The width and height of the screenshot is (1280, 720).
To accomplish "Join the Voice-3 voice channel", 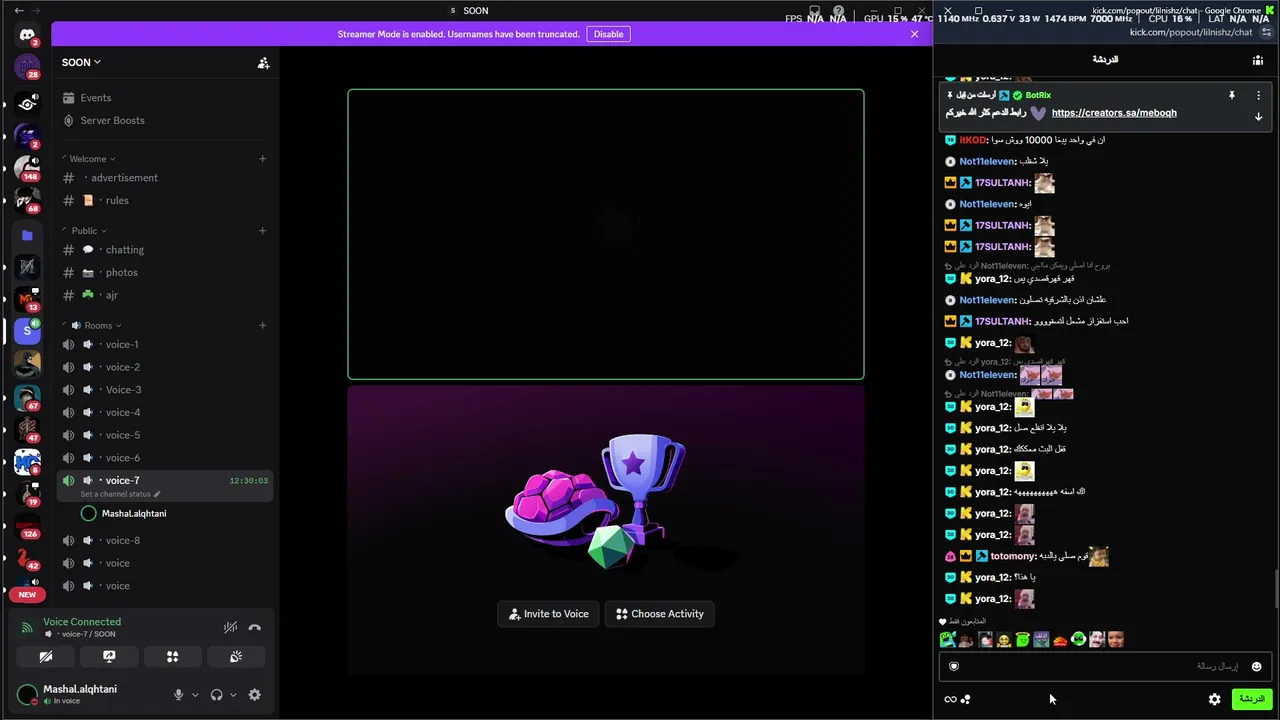I will tap(164, 390).
